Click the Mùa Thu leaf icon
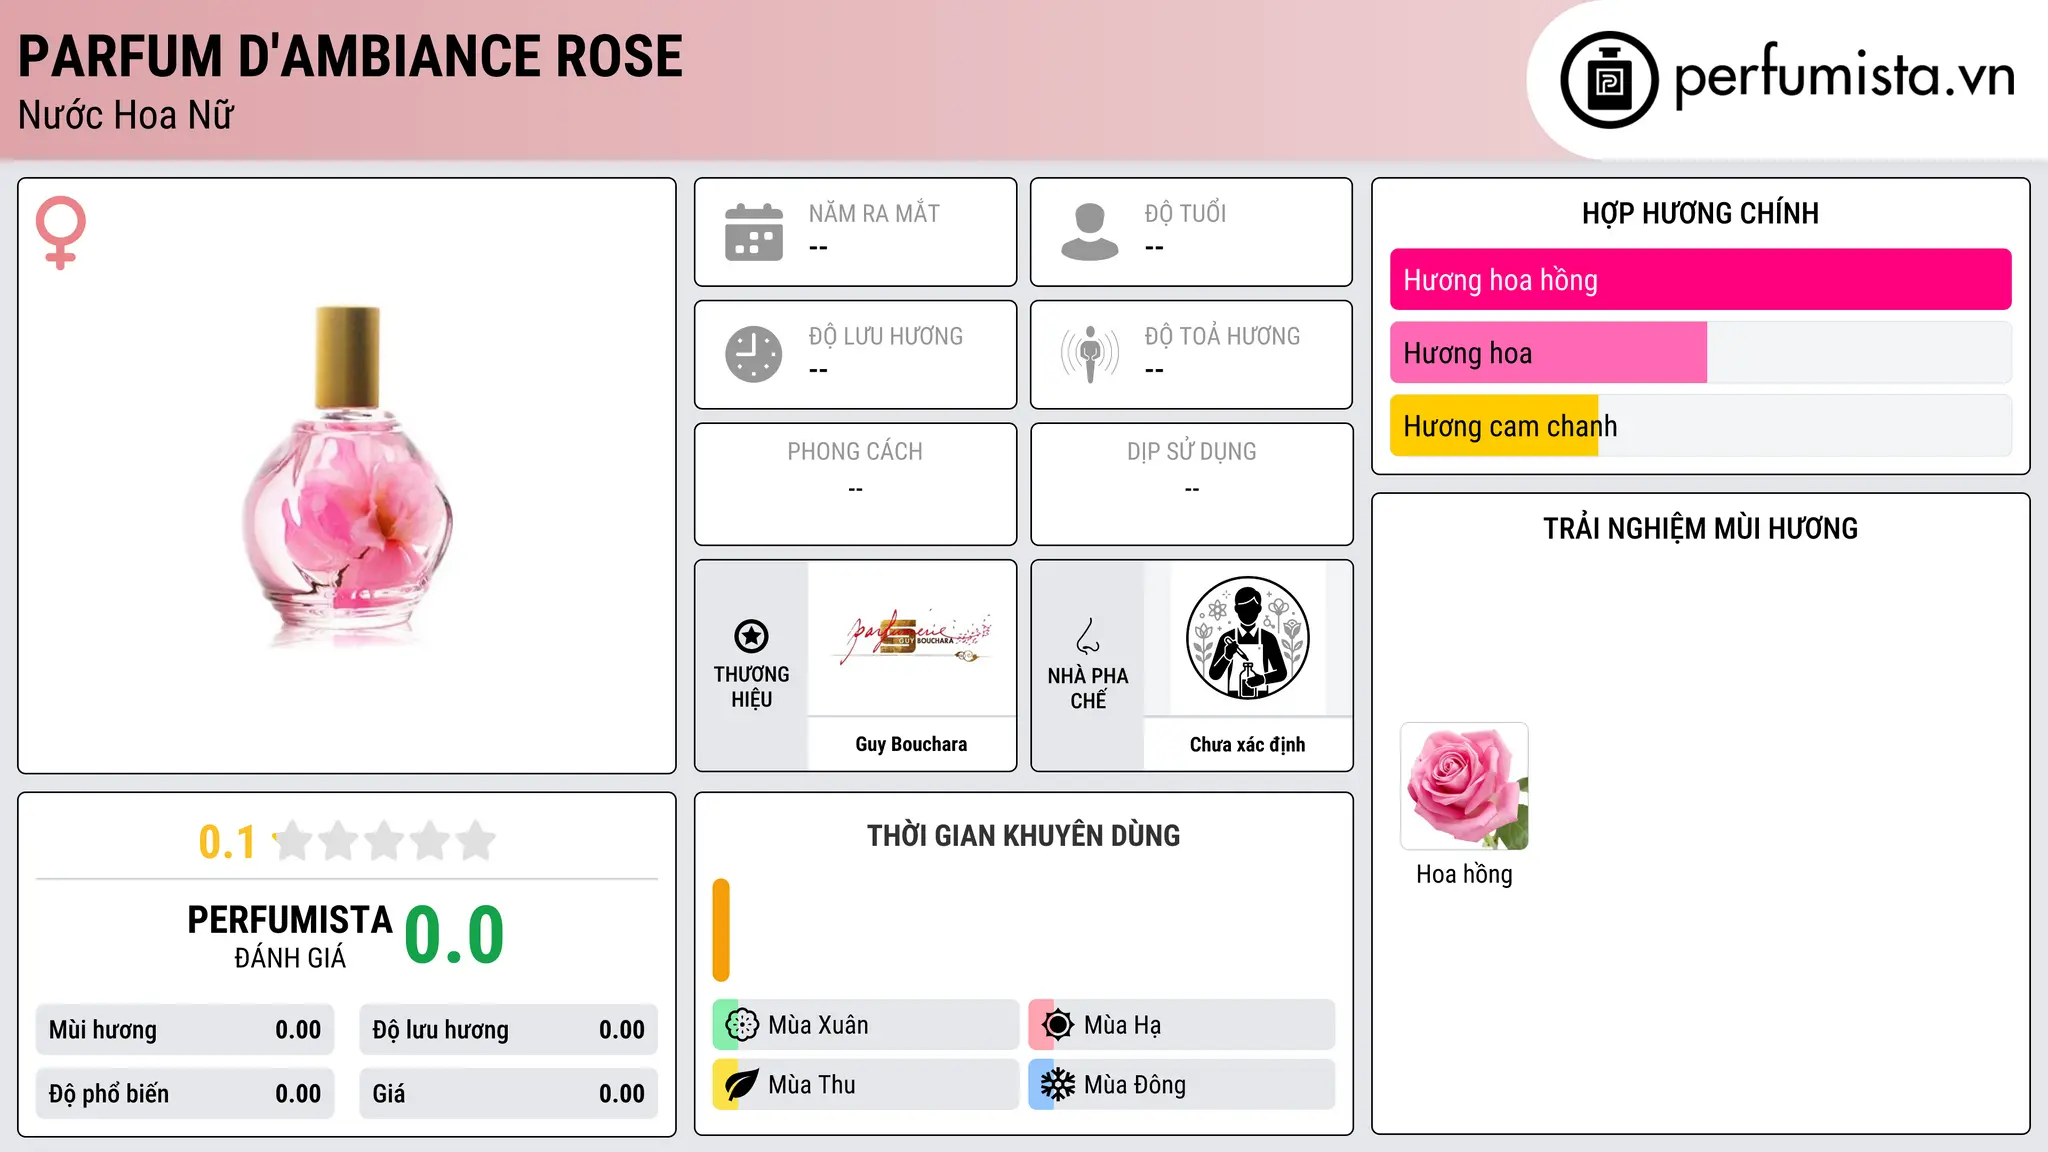The width and height of the screenshot is (2048, 1152). [x=742, y=1085]
